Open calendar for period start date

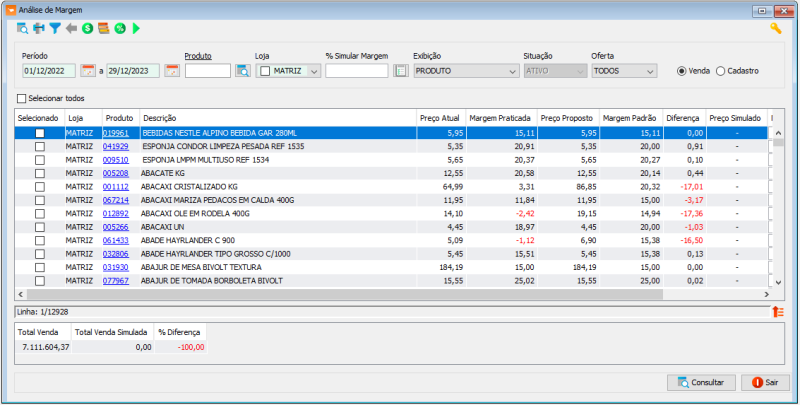[88, 71]
